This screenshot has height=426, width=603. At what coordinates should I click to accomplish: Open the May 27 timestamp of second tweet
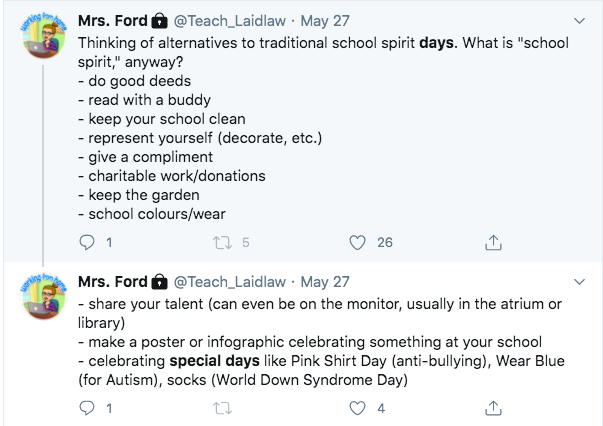[x=325, y=282]
